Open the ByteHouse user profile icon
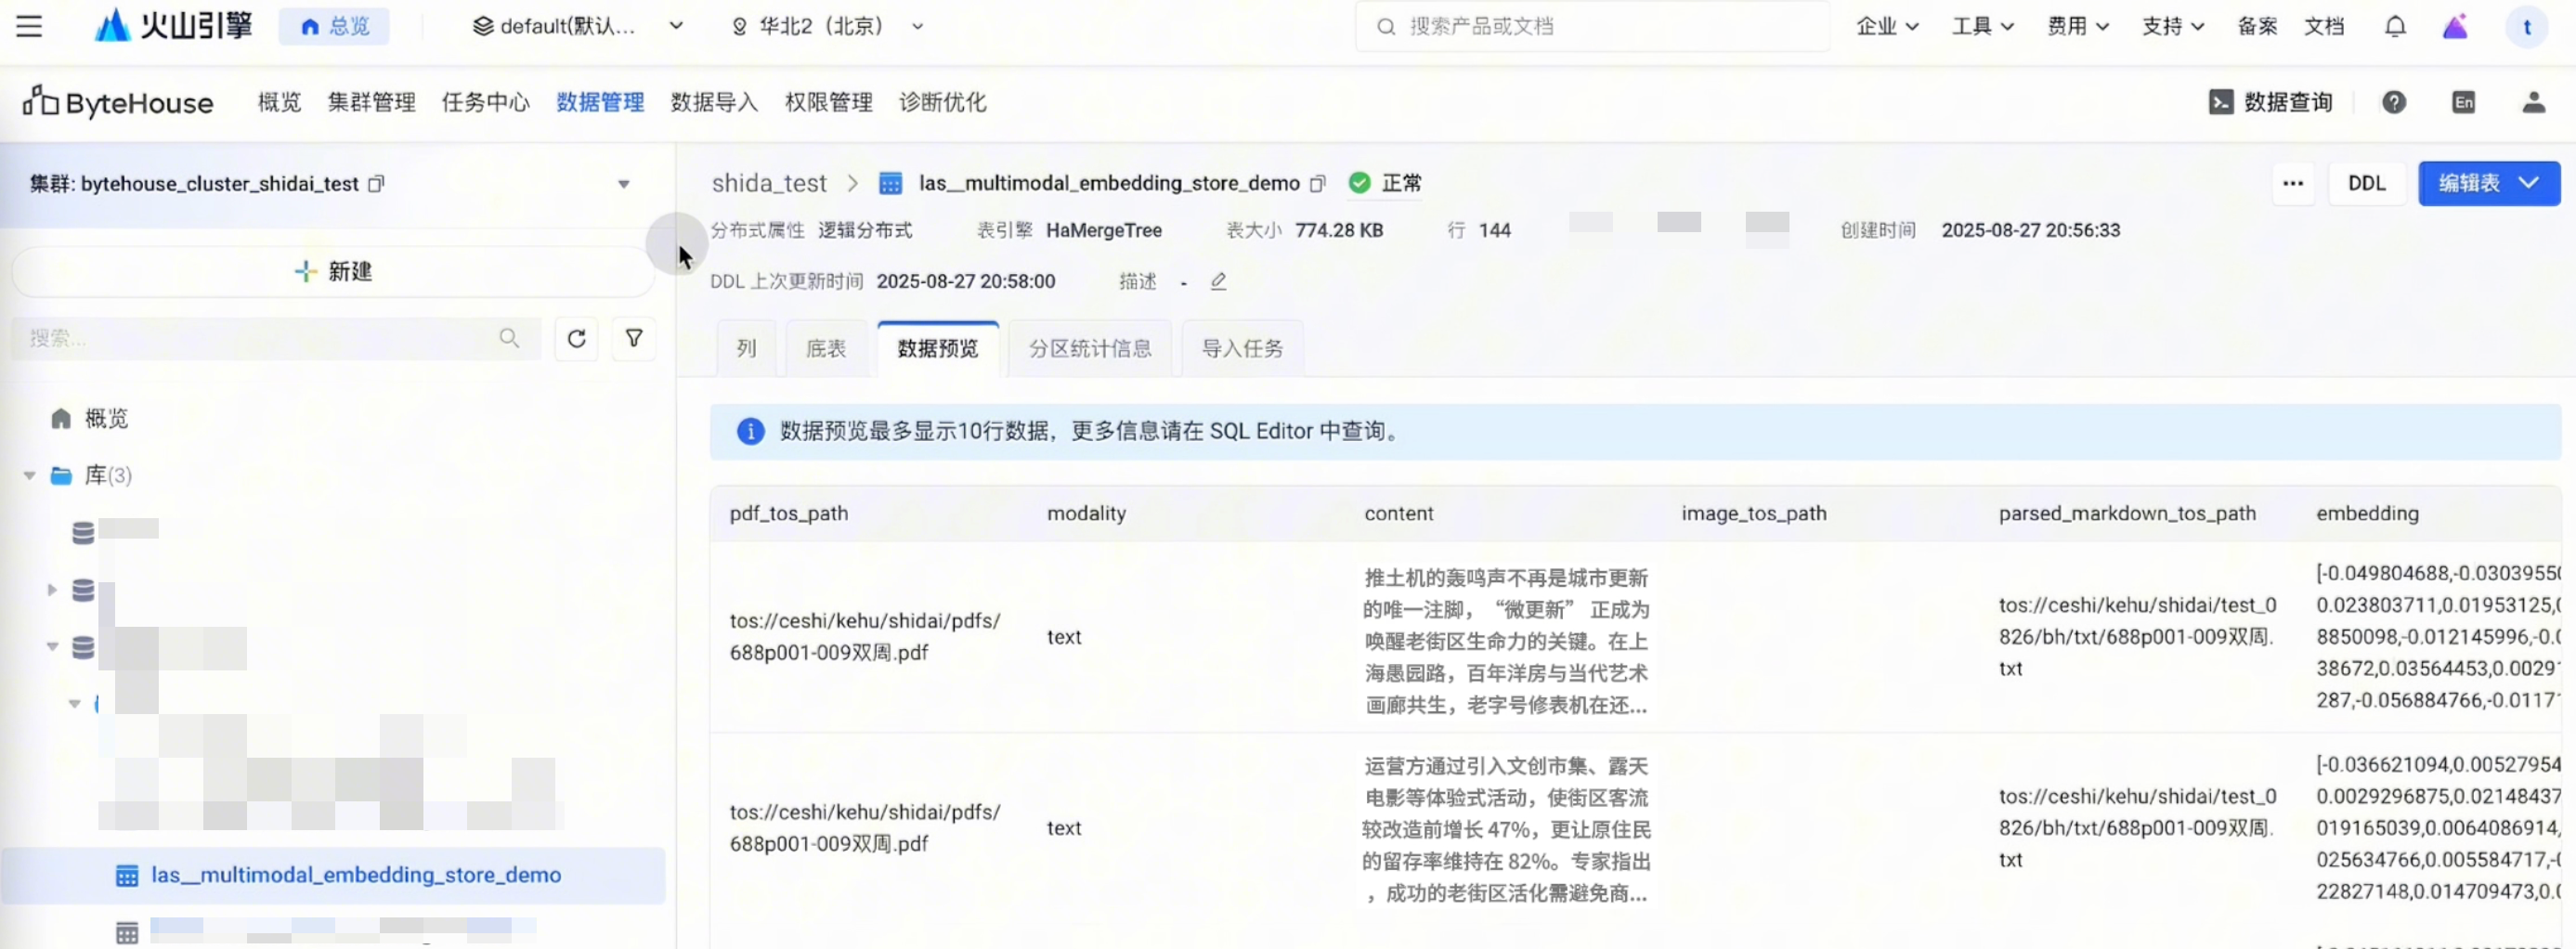The height and width of the screenshot is (949, 2576). pos(2533,102)
